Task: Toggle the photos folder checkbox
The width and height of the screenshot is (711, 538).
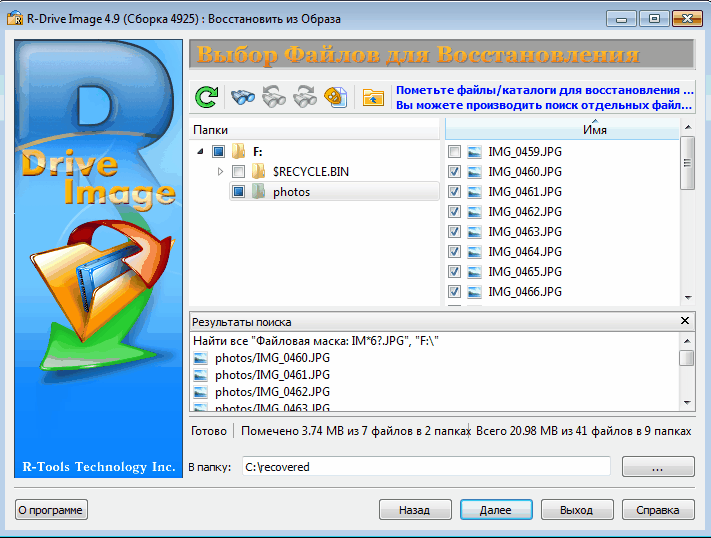Action: tap(239, 191)
